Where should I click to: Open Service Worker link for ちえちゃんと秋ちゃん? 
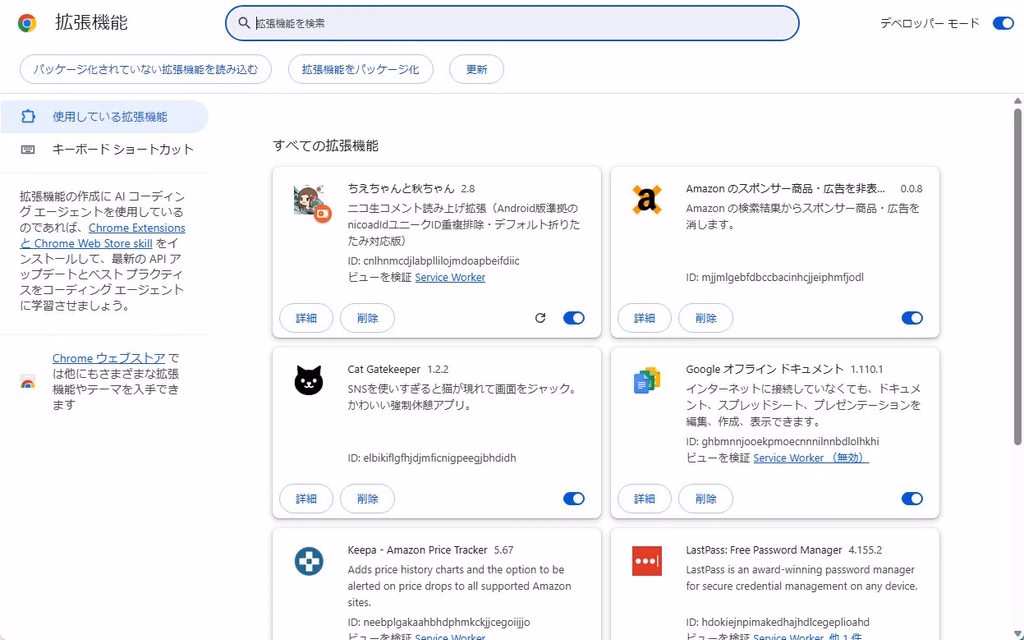click(x=450, y=278)
